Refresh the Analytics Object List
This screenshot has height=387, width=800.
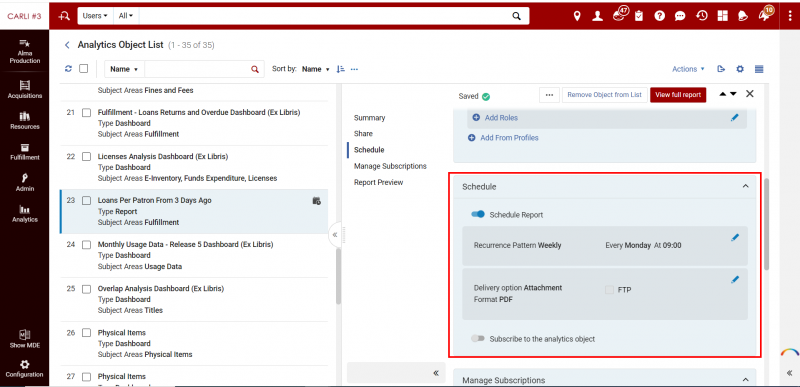(68, 69)
